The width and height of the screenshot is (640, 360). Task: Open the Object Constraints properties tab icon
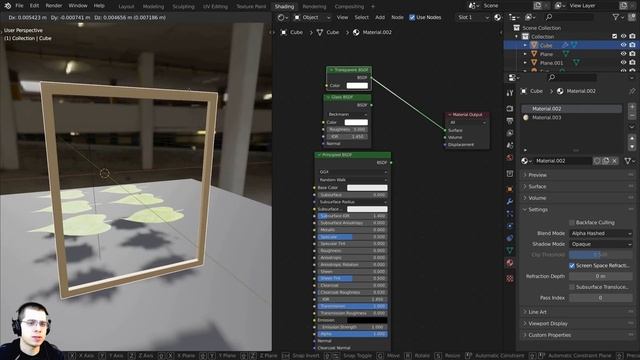click(x=510, y=238)
